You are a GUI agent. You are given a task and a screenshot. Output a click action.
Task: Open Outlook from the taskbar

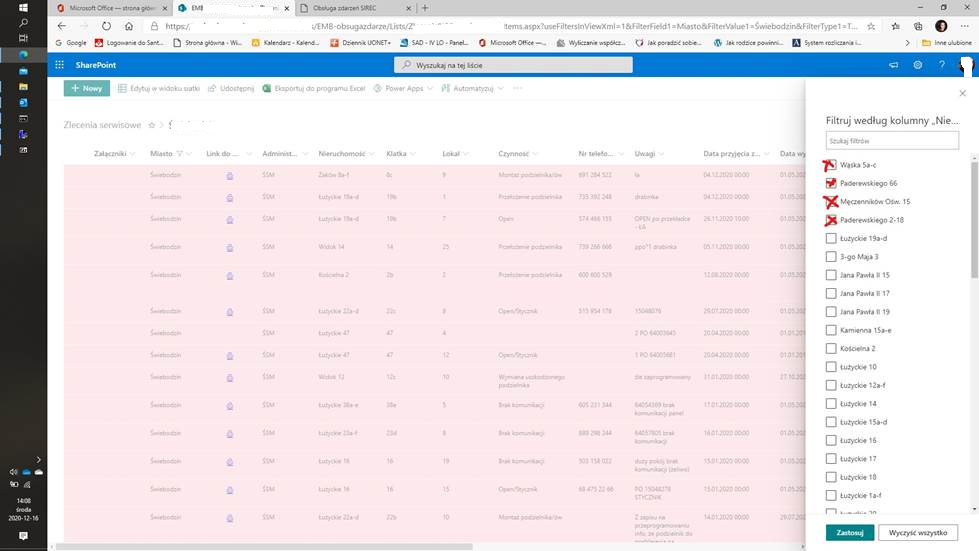[23, 102]
